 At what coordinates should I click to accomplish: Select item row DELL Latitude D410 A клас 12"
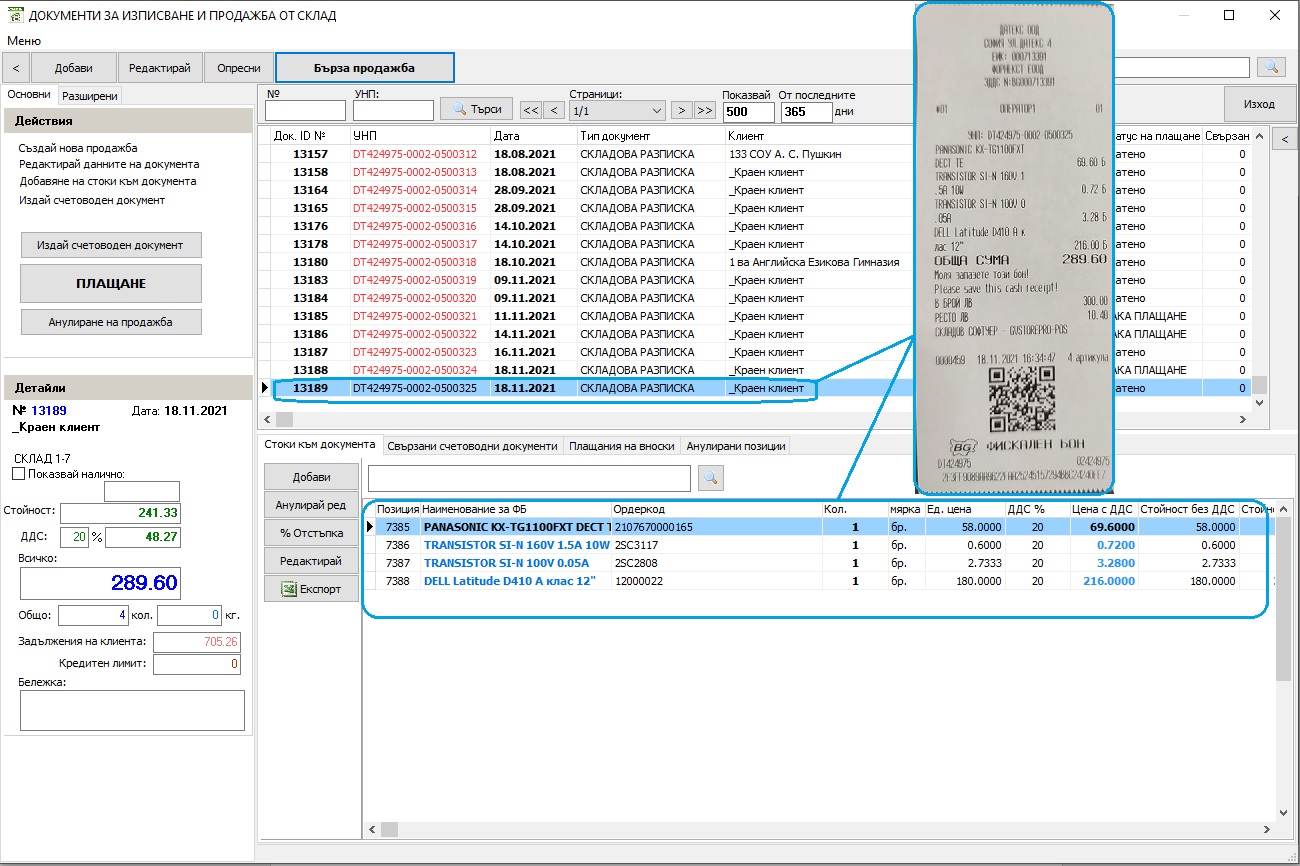pyautogui.click(x=820, y=581)
